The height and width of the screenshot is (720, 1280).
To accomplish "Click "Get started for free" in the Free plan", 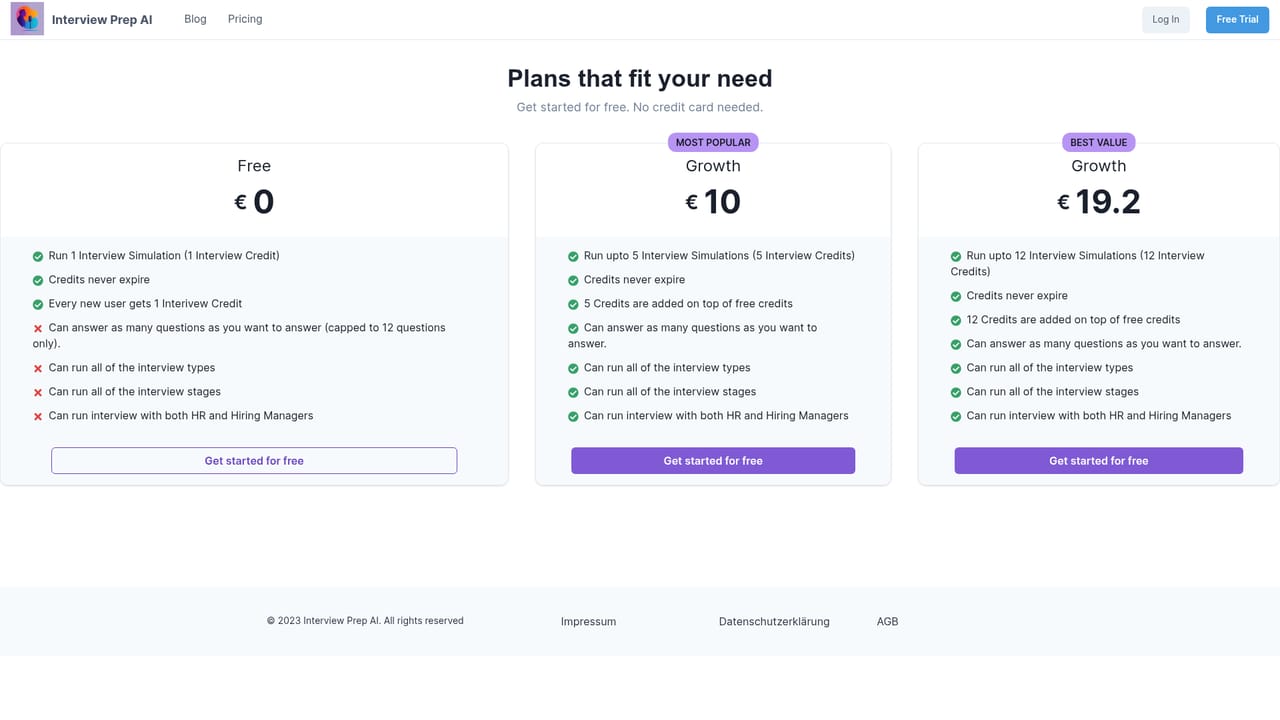I will click(x=254, y=461).
